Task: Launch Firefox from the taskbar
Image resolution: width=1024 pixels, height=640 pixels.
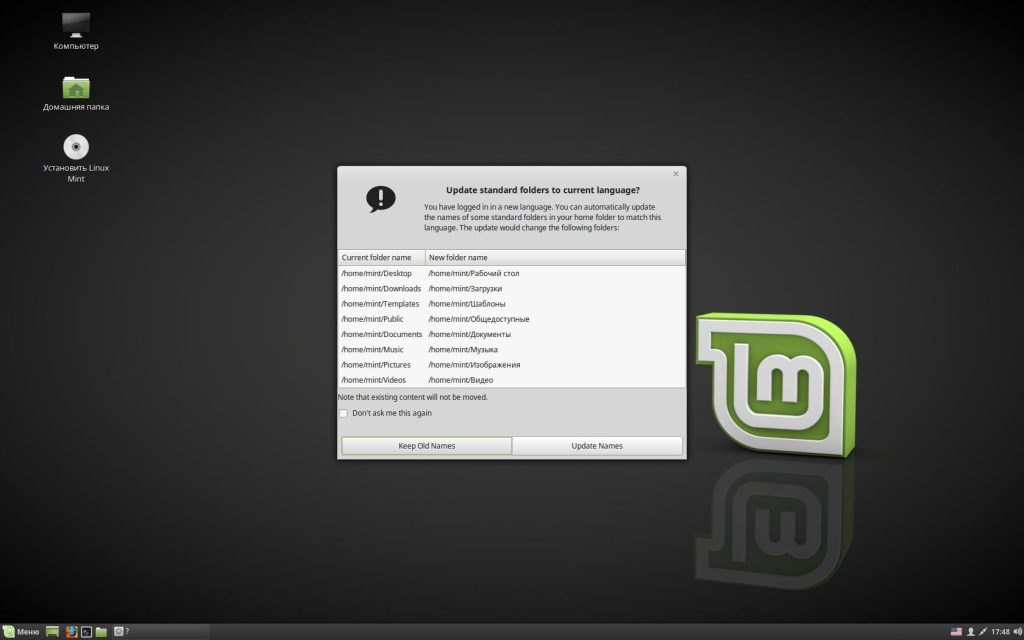Action: tap(71, 631)
